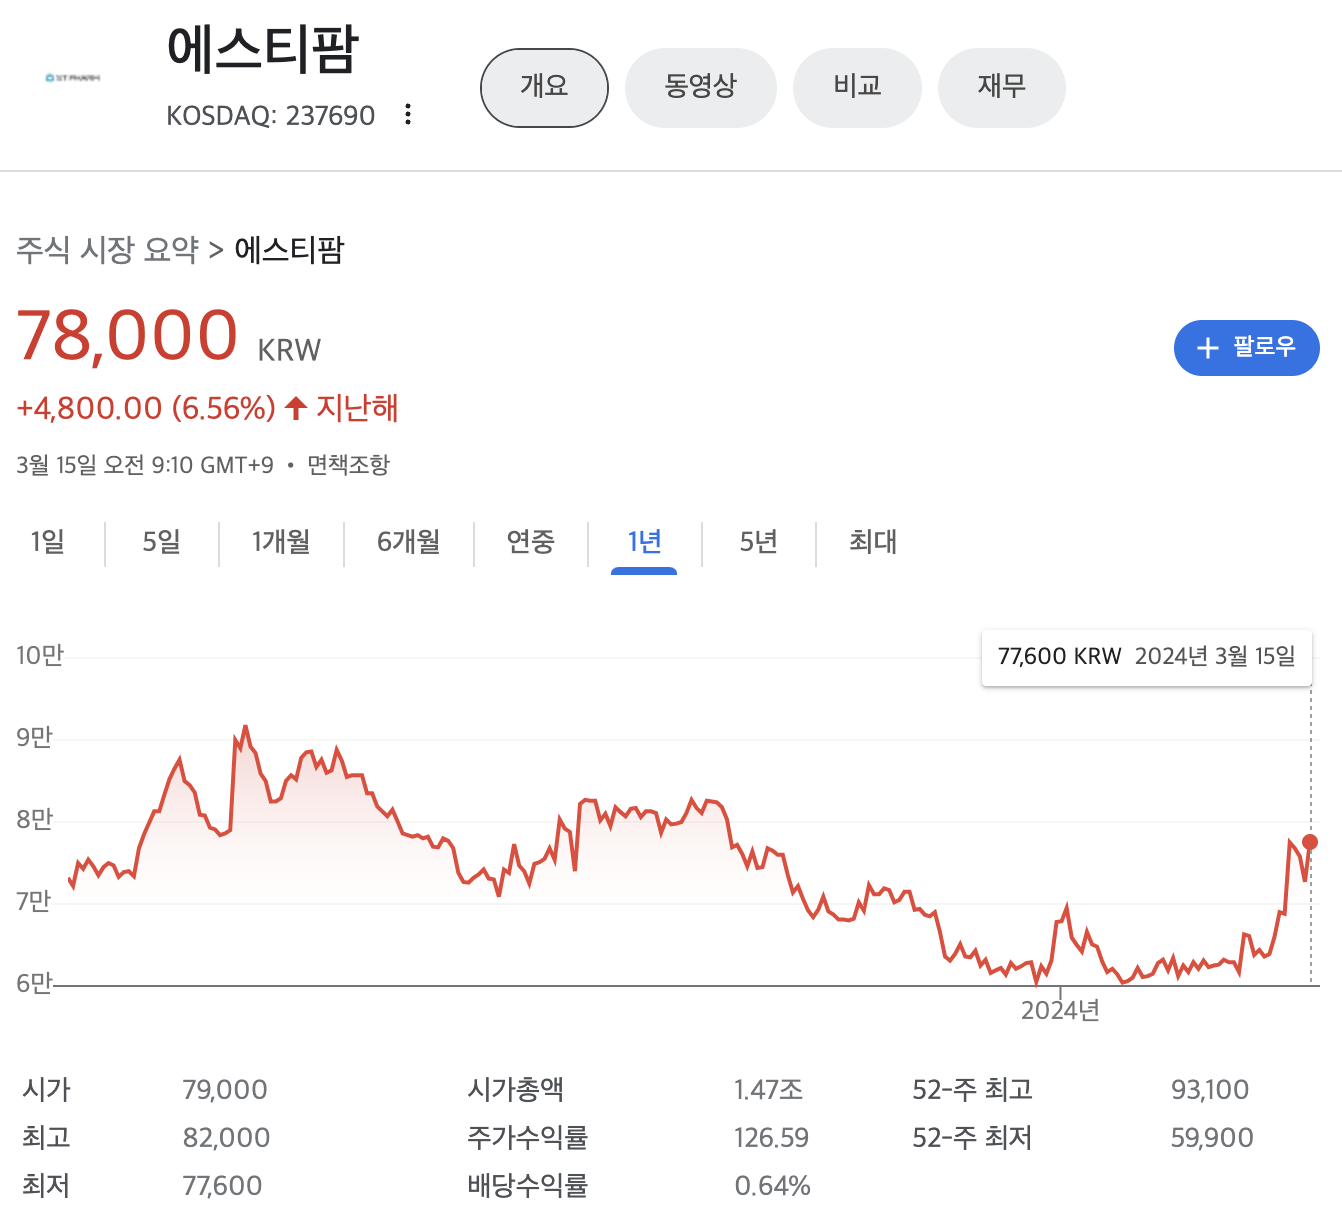This screenshot has height=1220, width=1342.
Task: Click the plus icon on 팔로우 button
Action: (1208, 348)
